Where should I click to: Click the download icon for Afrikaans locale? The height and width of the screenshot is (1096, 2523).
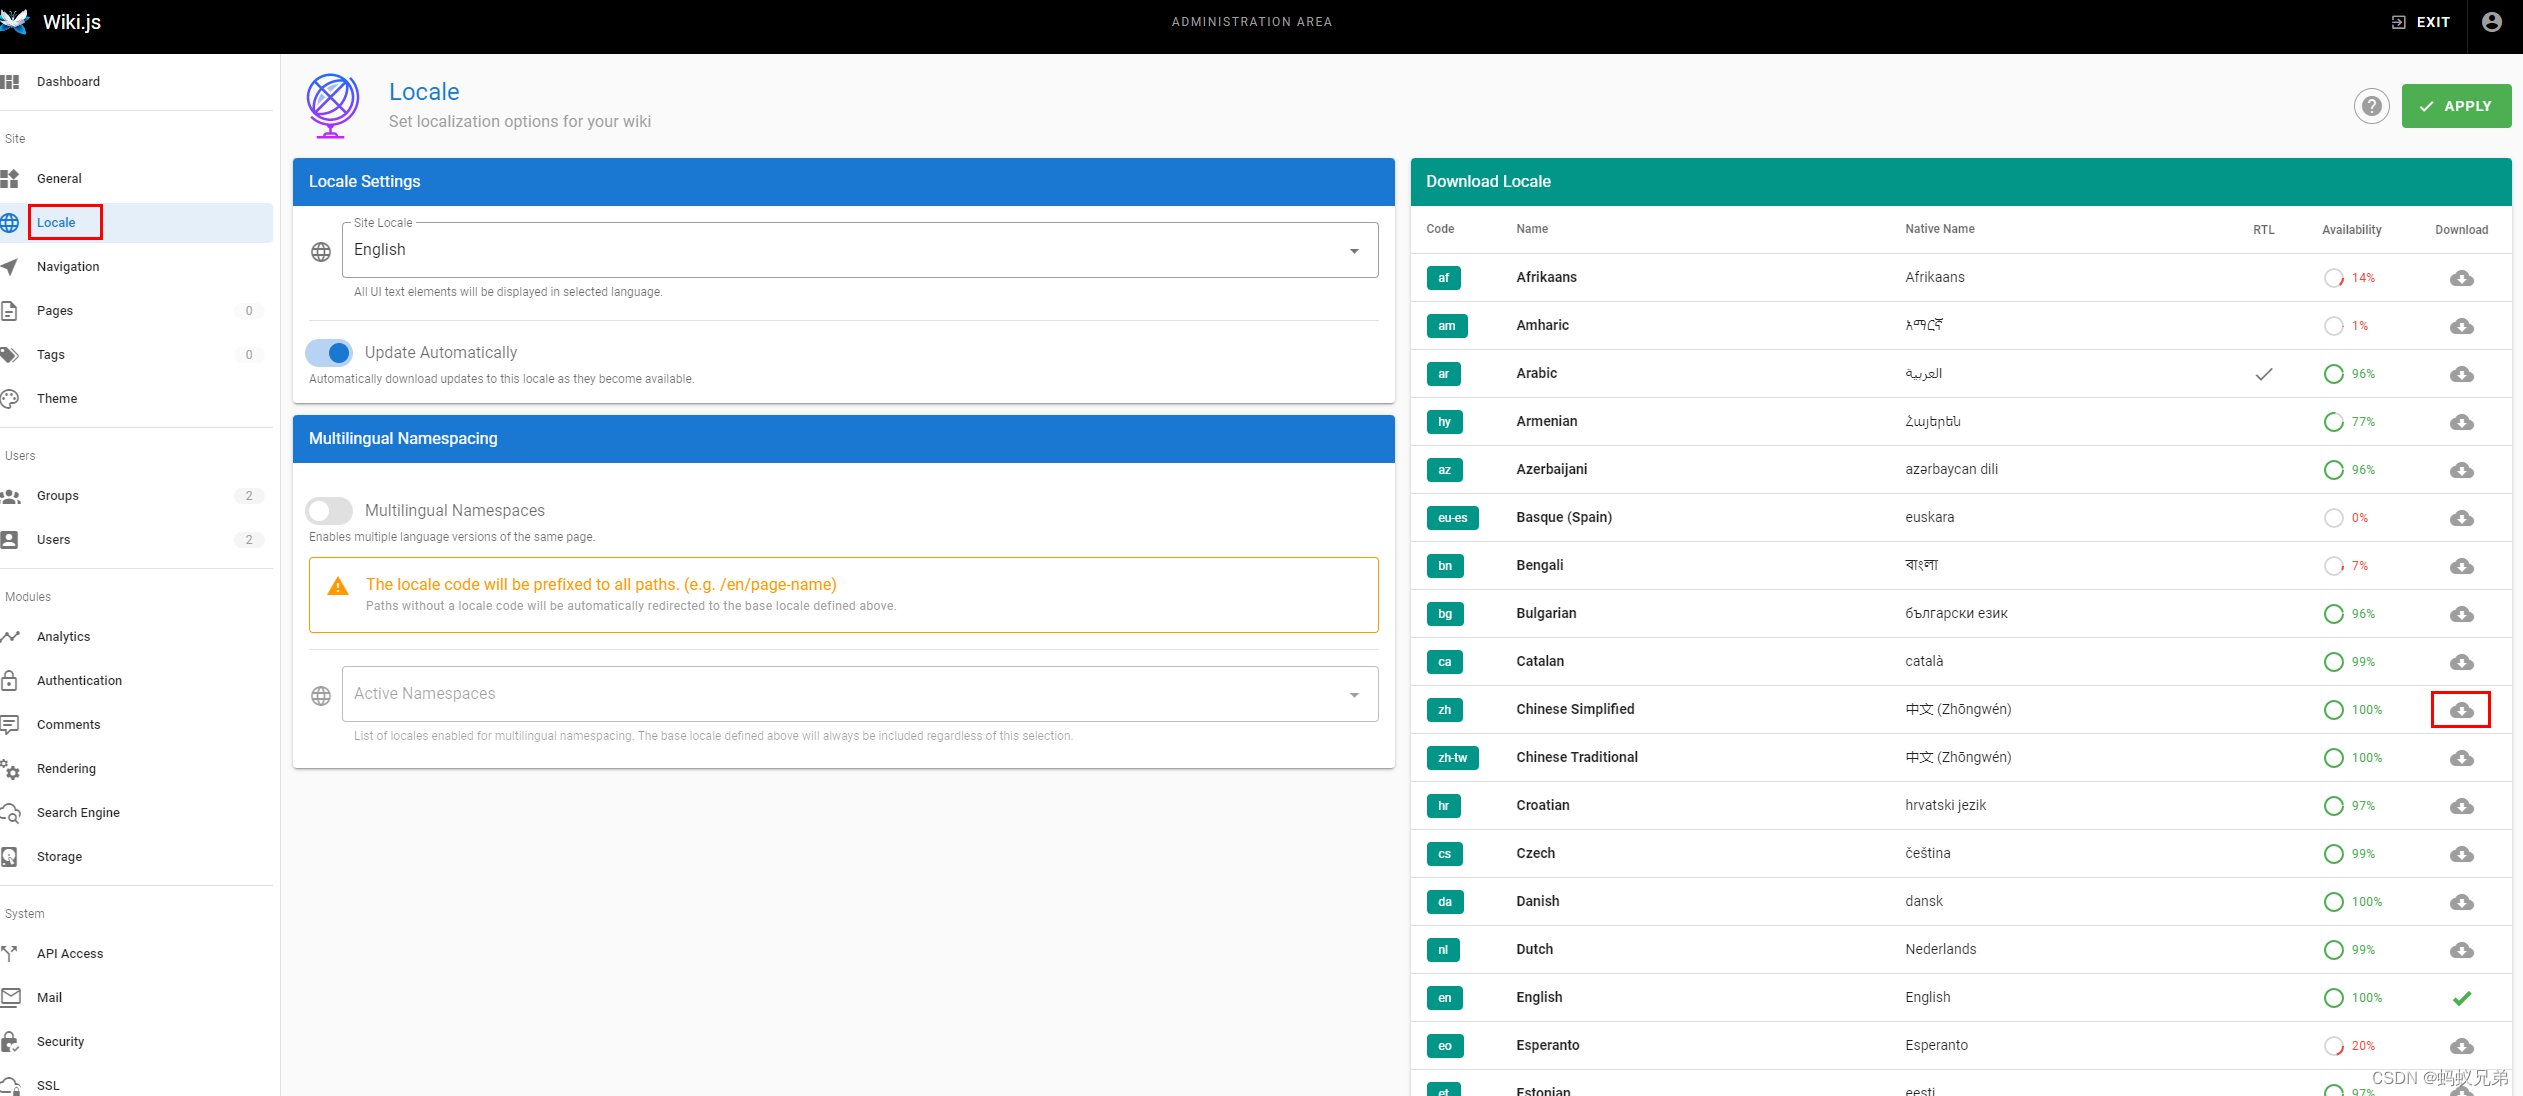(2461, 278)
